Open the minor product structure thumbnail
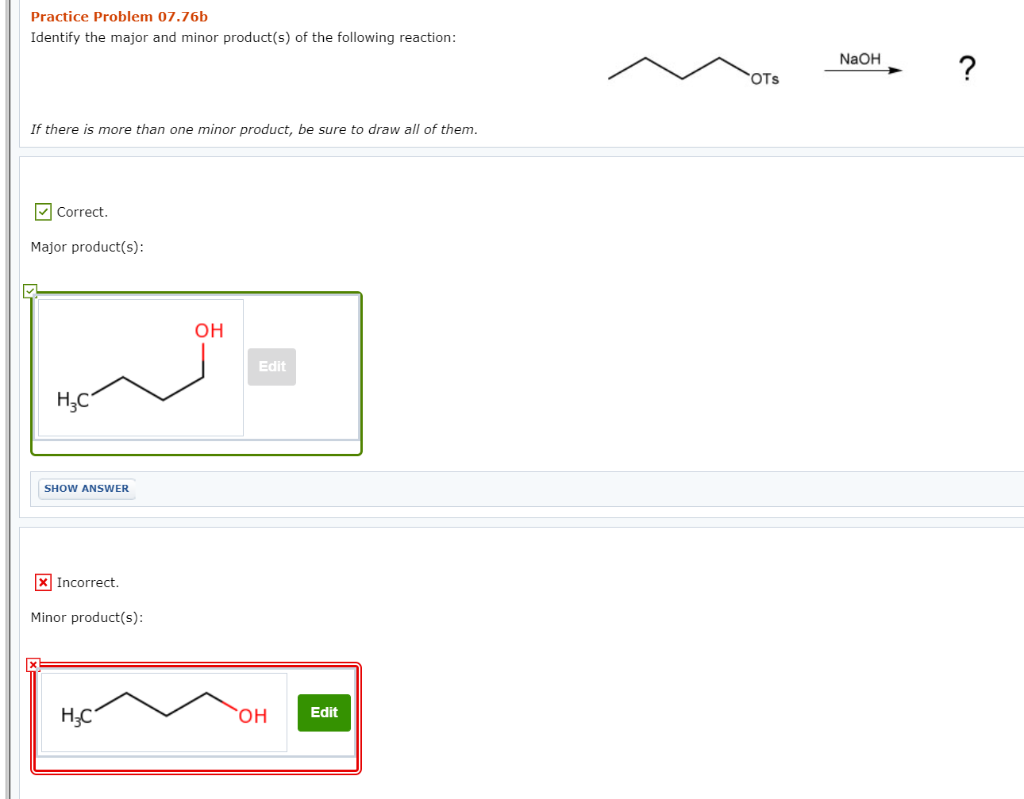Screen dimensions: 1024x799 163,714
